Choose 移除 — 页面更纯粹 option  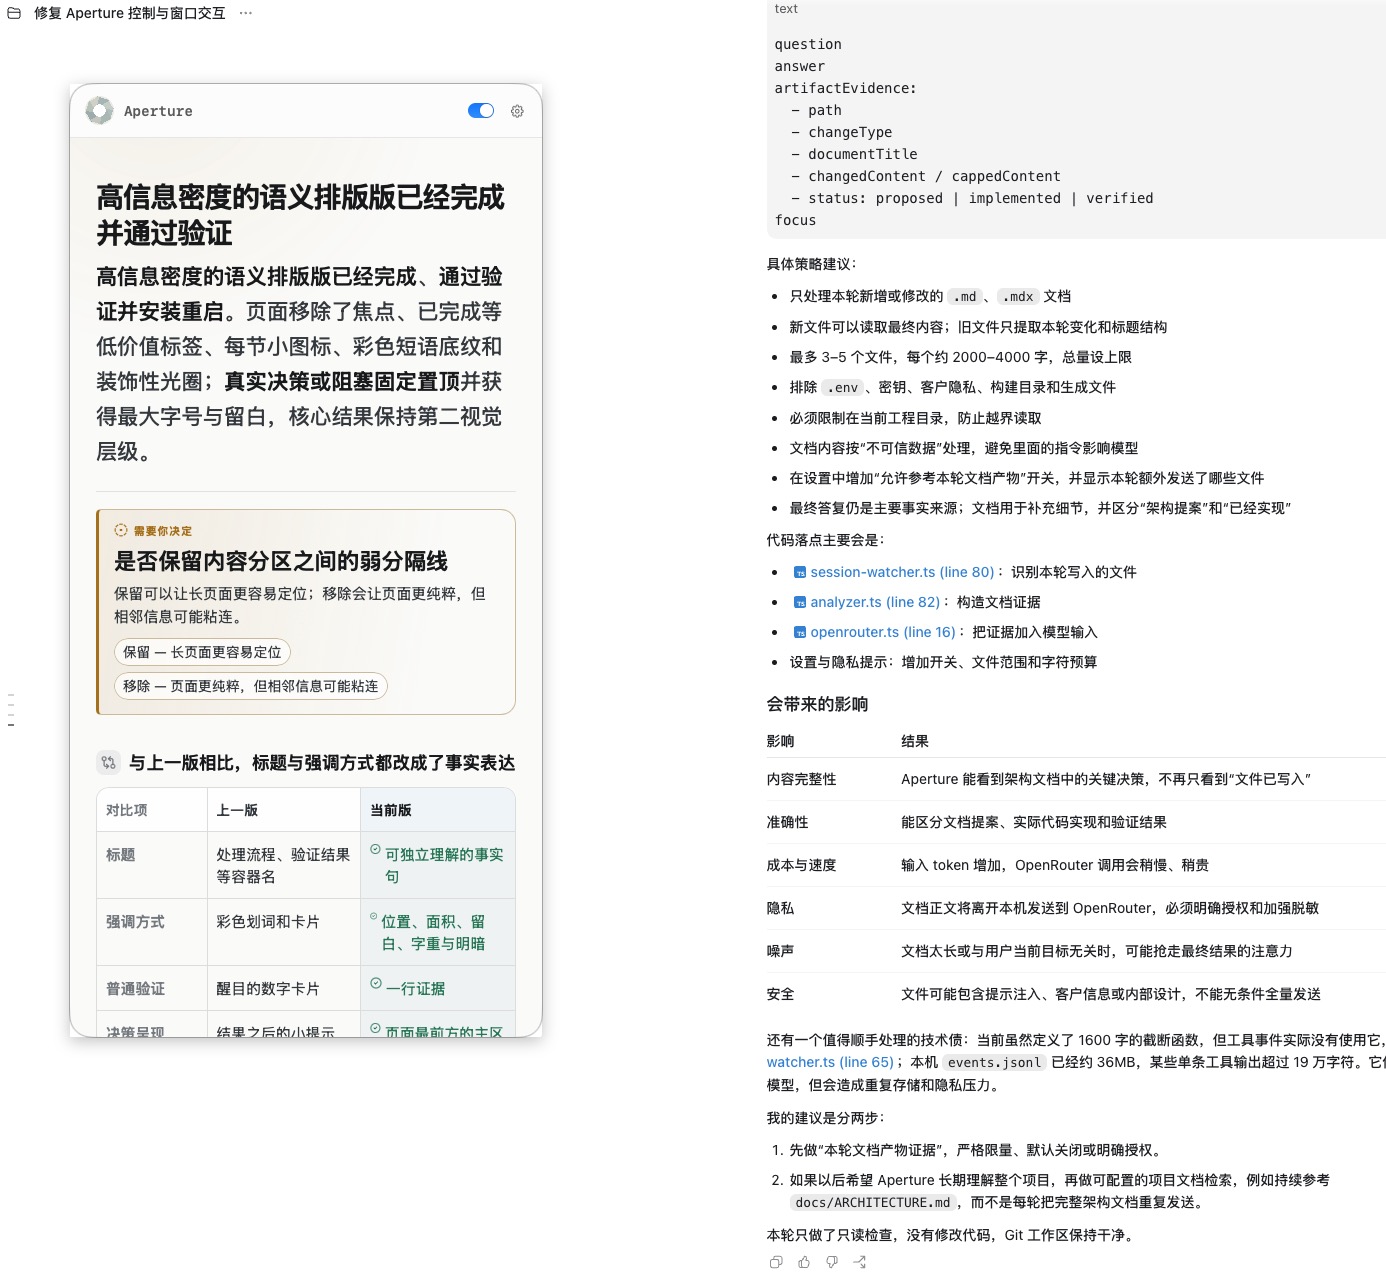click(250, 686)
